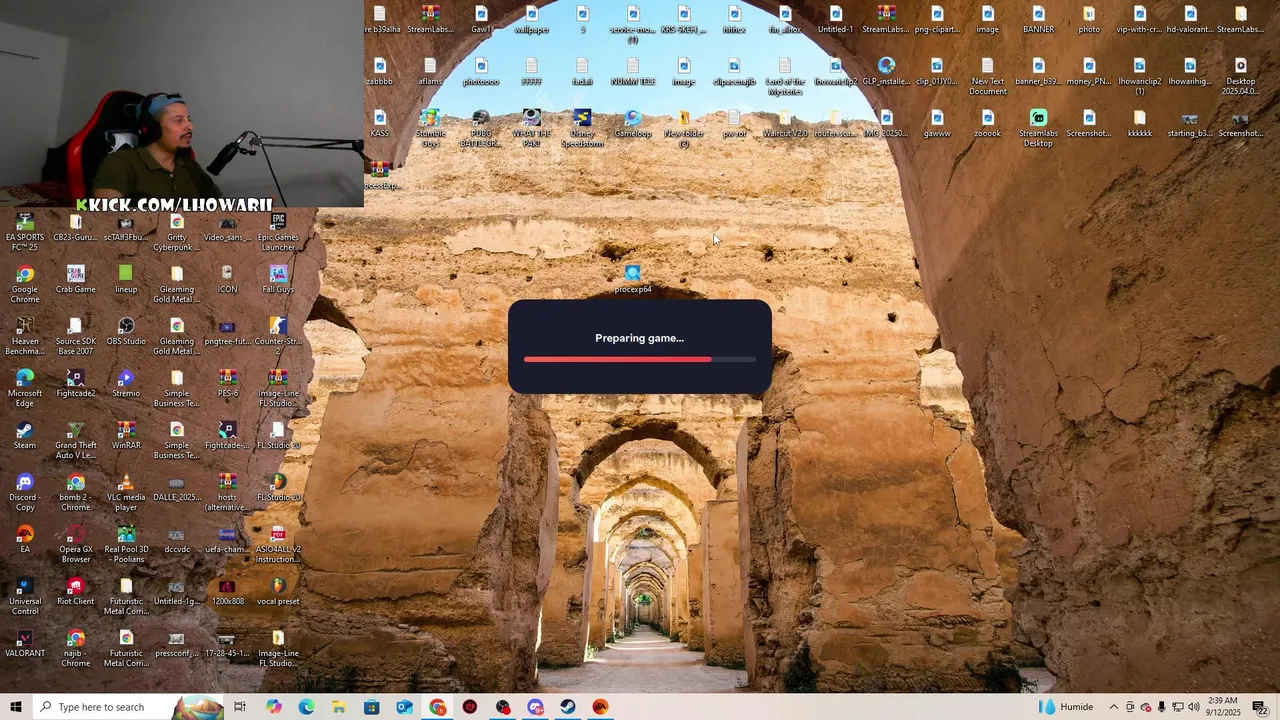The image size is (1280, 720).
Task: Switch to Discord in the taskbar
Action: 535,707
